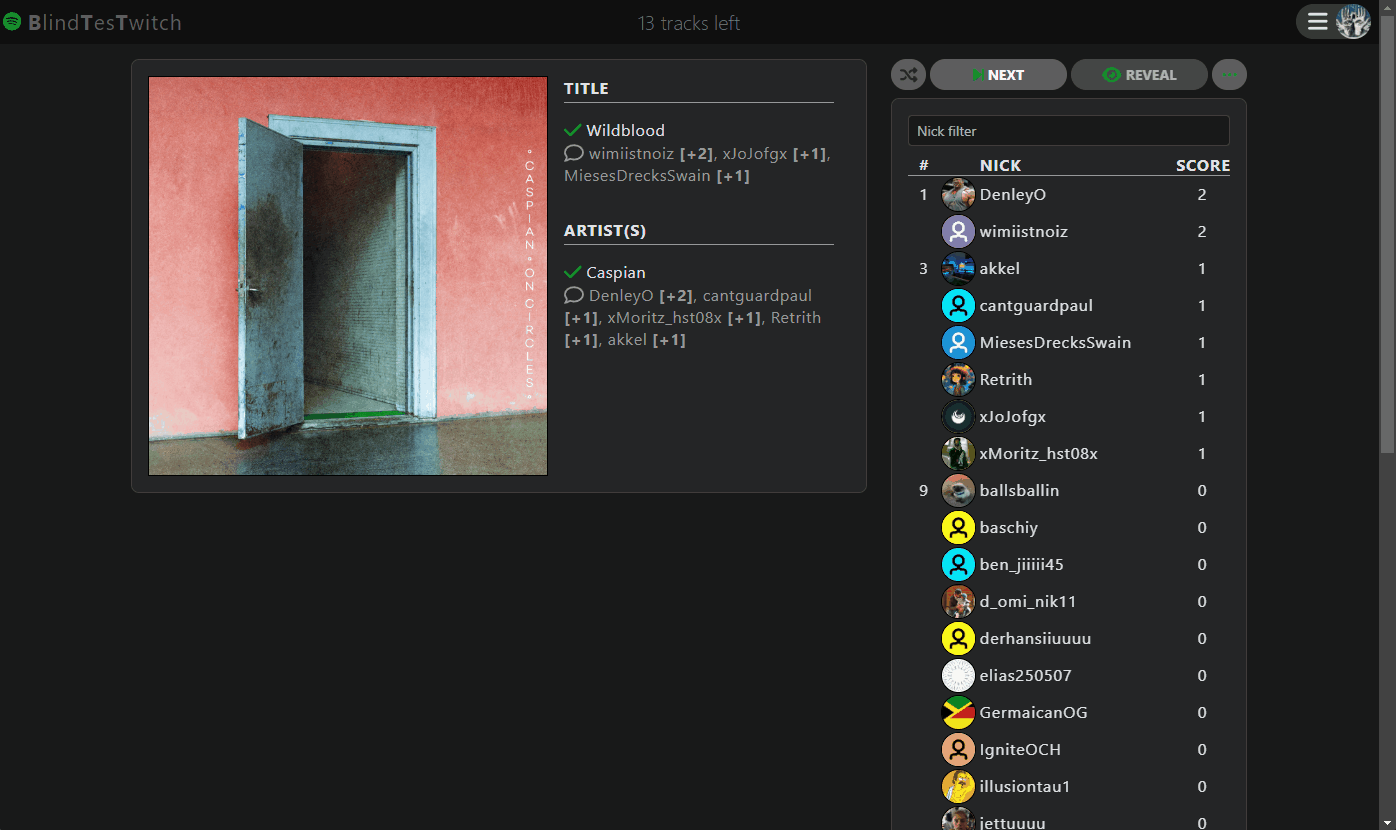Click the speech bubble icon under Caspian
This screenshot has width=1396, height=830.
click(x=574, y=296)
